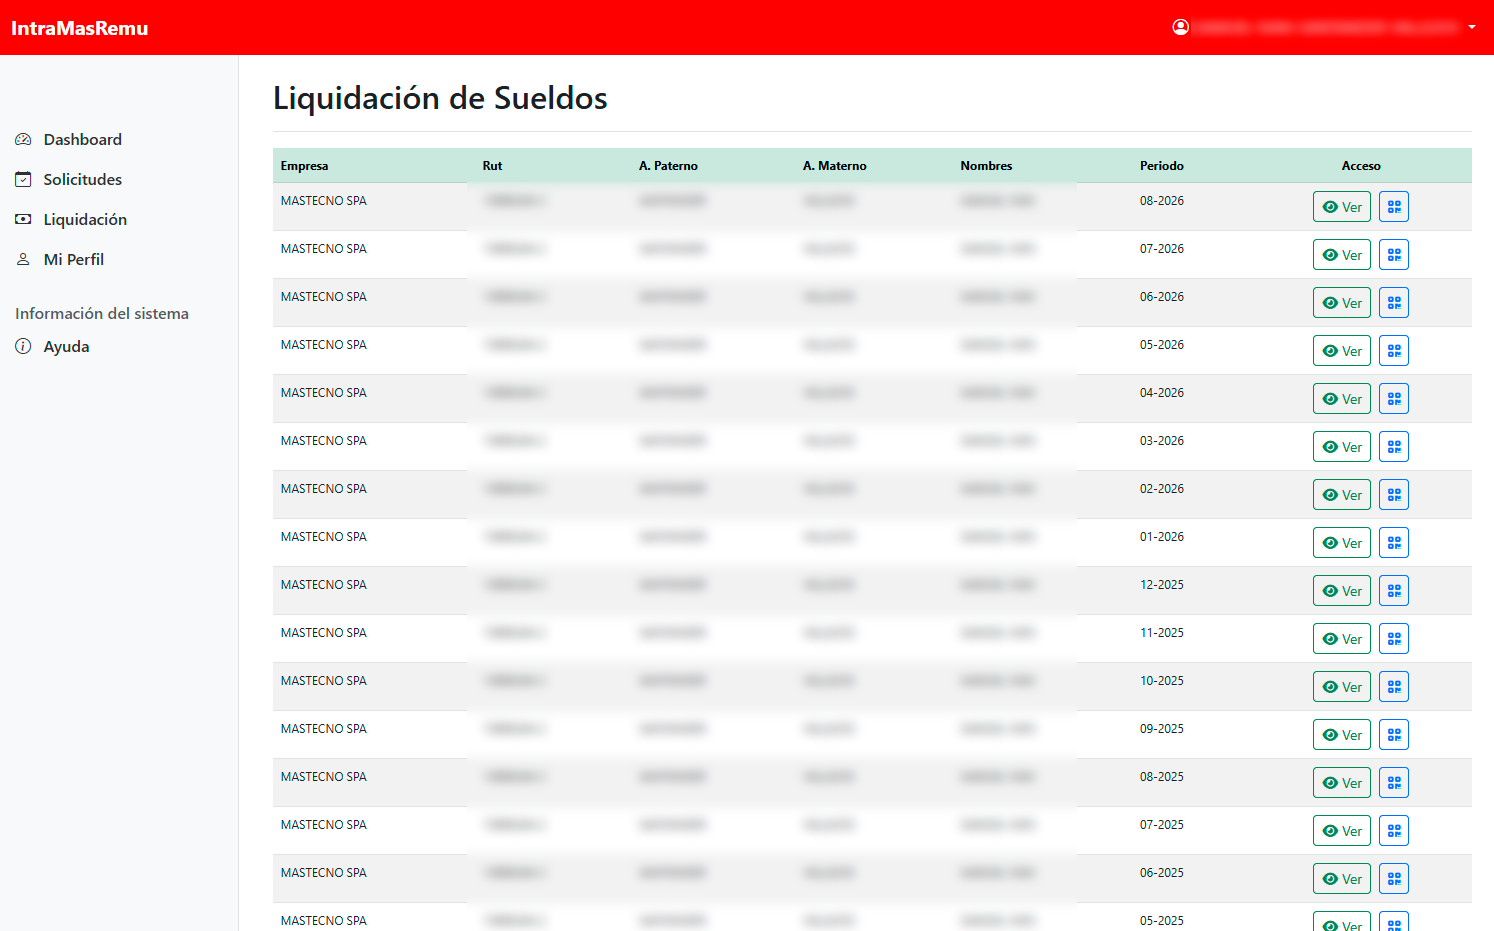Open the QR code for period 05-2026
Image resolution: width=1494 pixels, height=931 pixels.
click(1394, 351)
